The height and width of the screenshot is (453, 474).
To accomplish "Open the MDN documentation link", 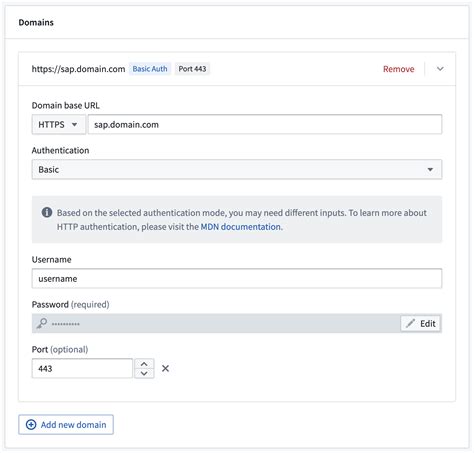I will (241, 227).
